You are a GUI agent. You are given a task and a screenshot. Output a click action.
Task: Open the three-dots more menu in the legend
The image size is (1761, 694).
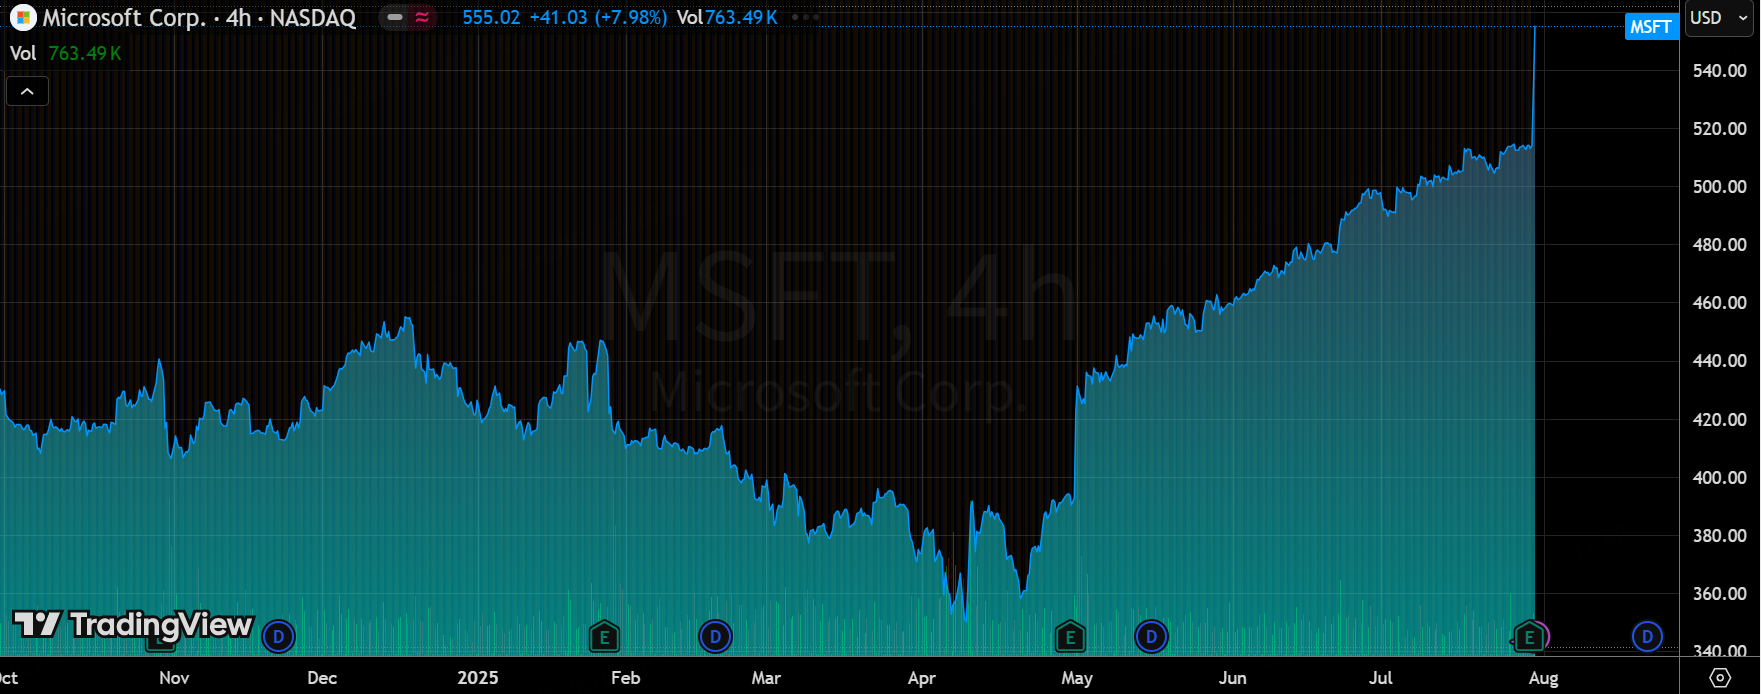pos(805,18)
